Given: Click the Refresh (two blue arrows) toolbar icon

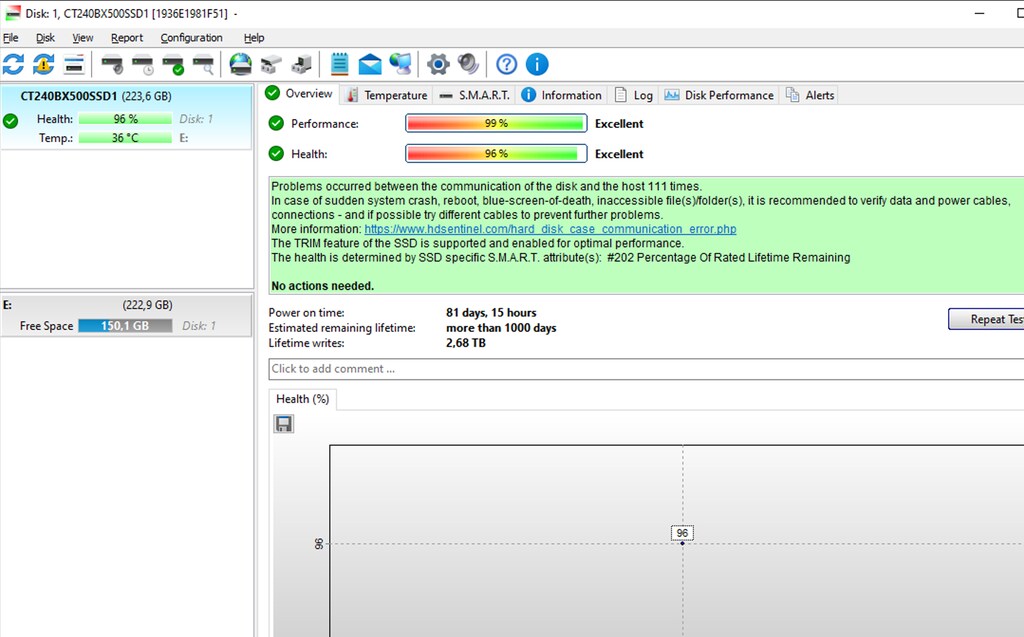Looking at the screenshot, I should click(13, 64).
